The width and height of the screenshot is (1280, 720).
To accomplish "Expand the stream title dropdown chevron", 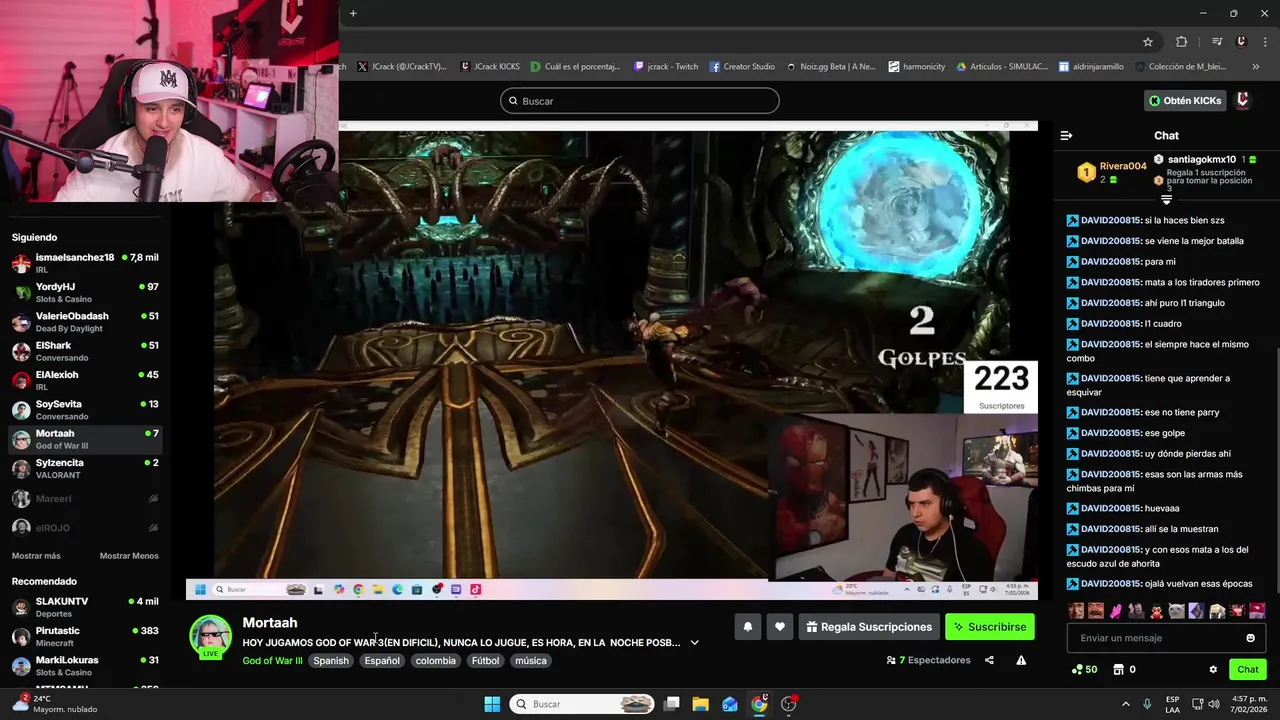I will point(694,643).
